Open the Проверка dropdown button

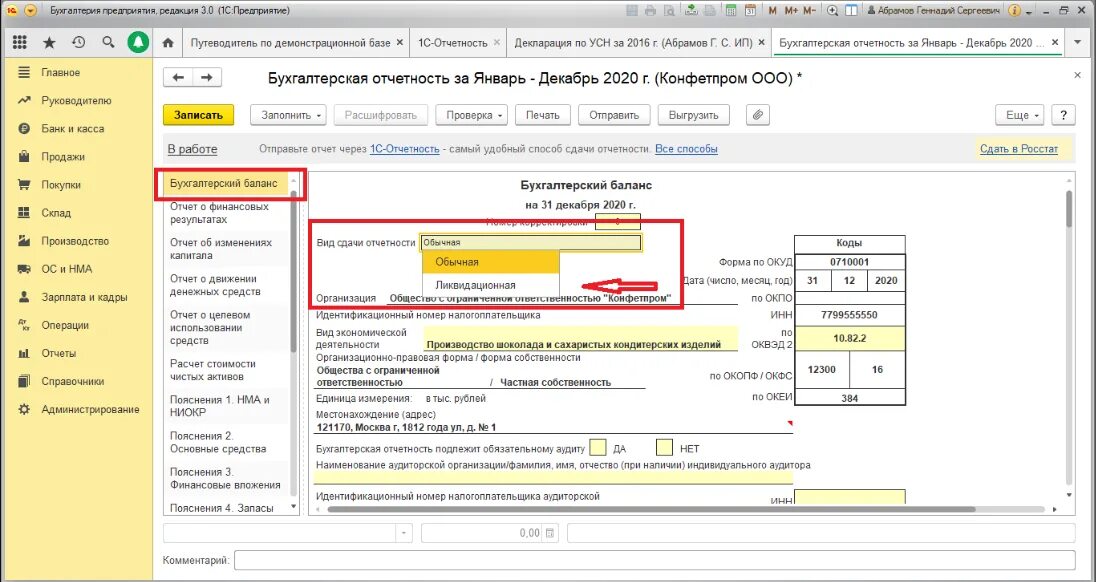click(x=472, y=115)
